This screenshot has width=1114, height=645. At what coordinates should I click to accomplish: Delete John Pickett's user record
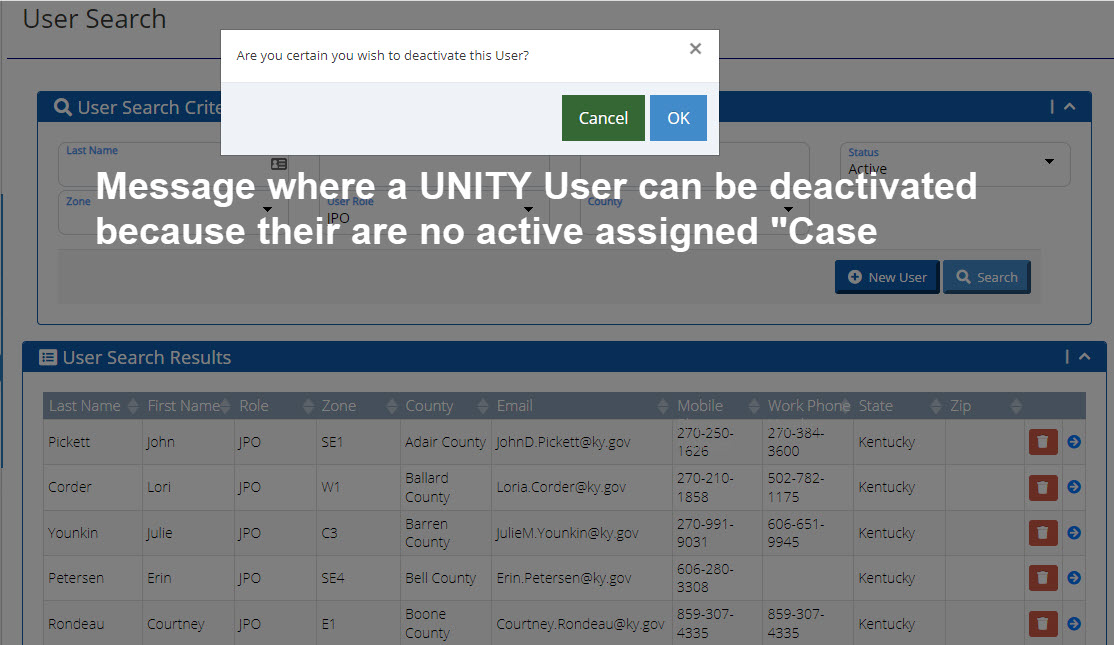click(1043, 441)
